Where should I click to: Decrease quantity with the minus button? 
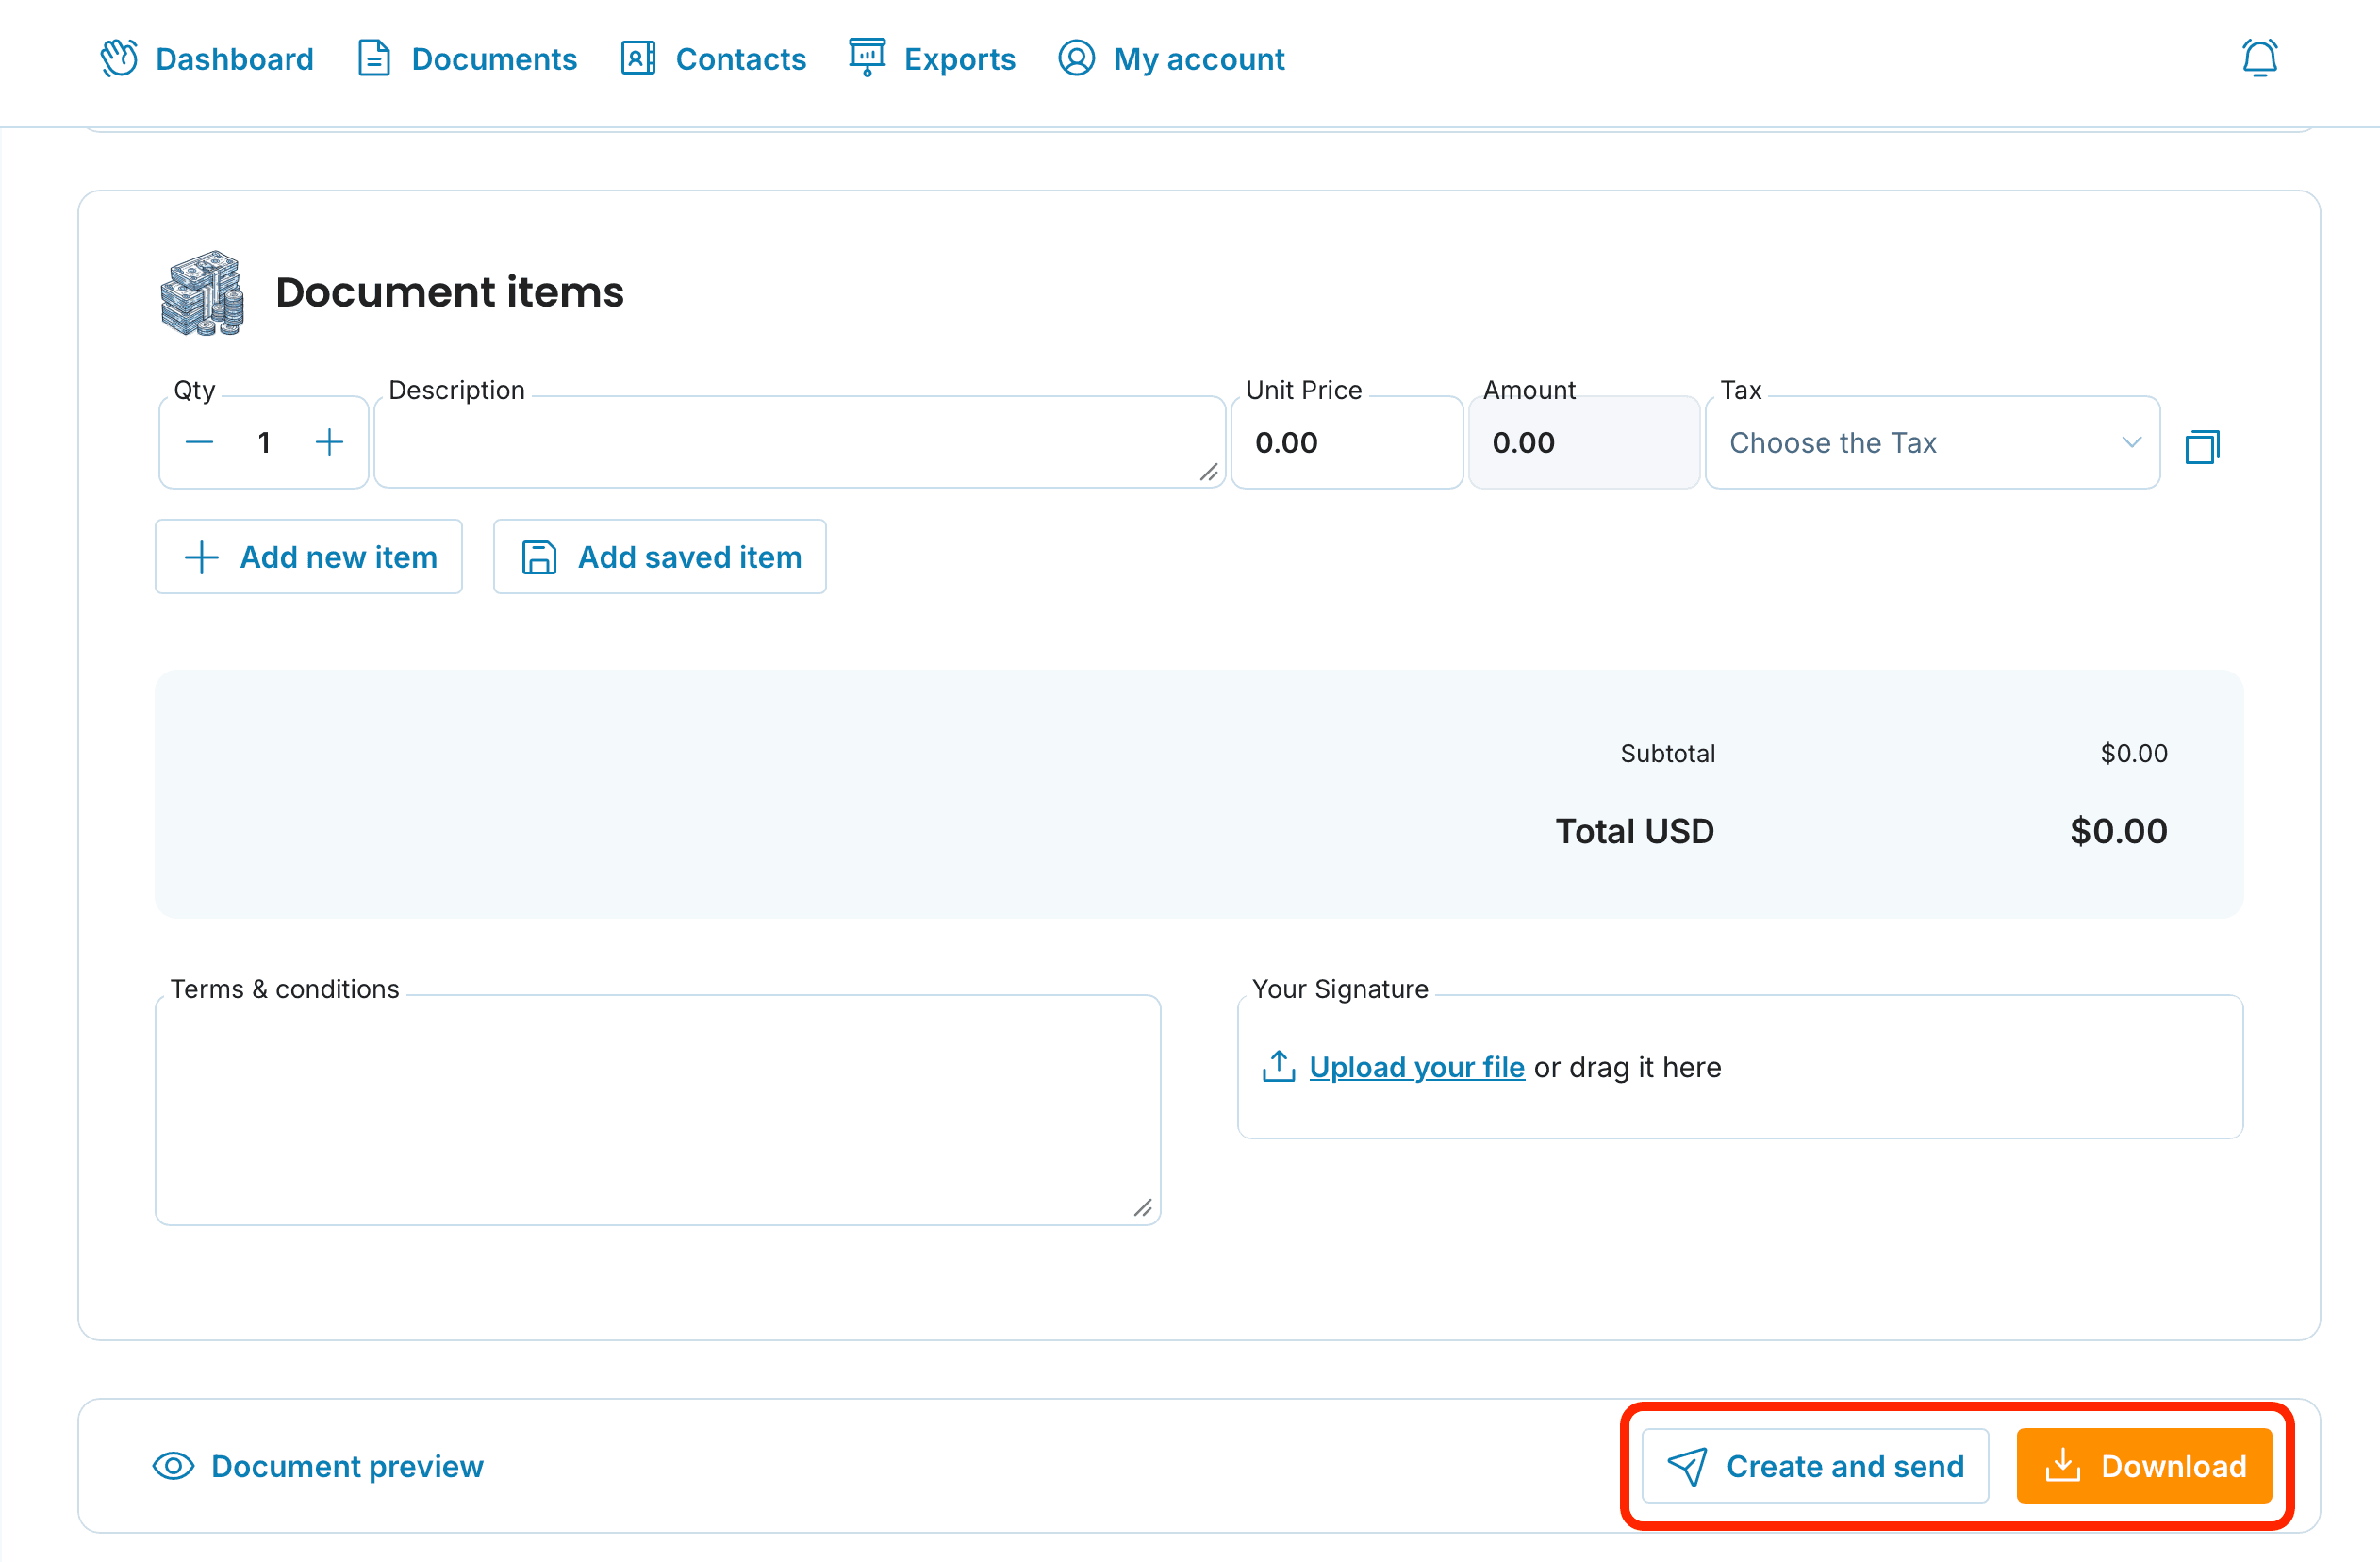point(199,442)
